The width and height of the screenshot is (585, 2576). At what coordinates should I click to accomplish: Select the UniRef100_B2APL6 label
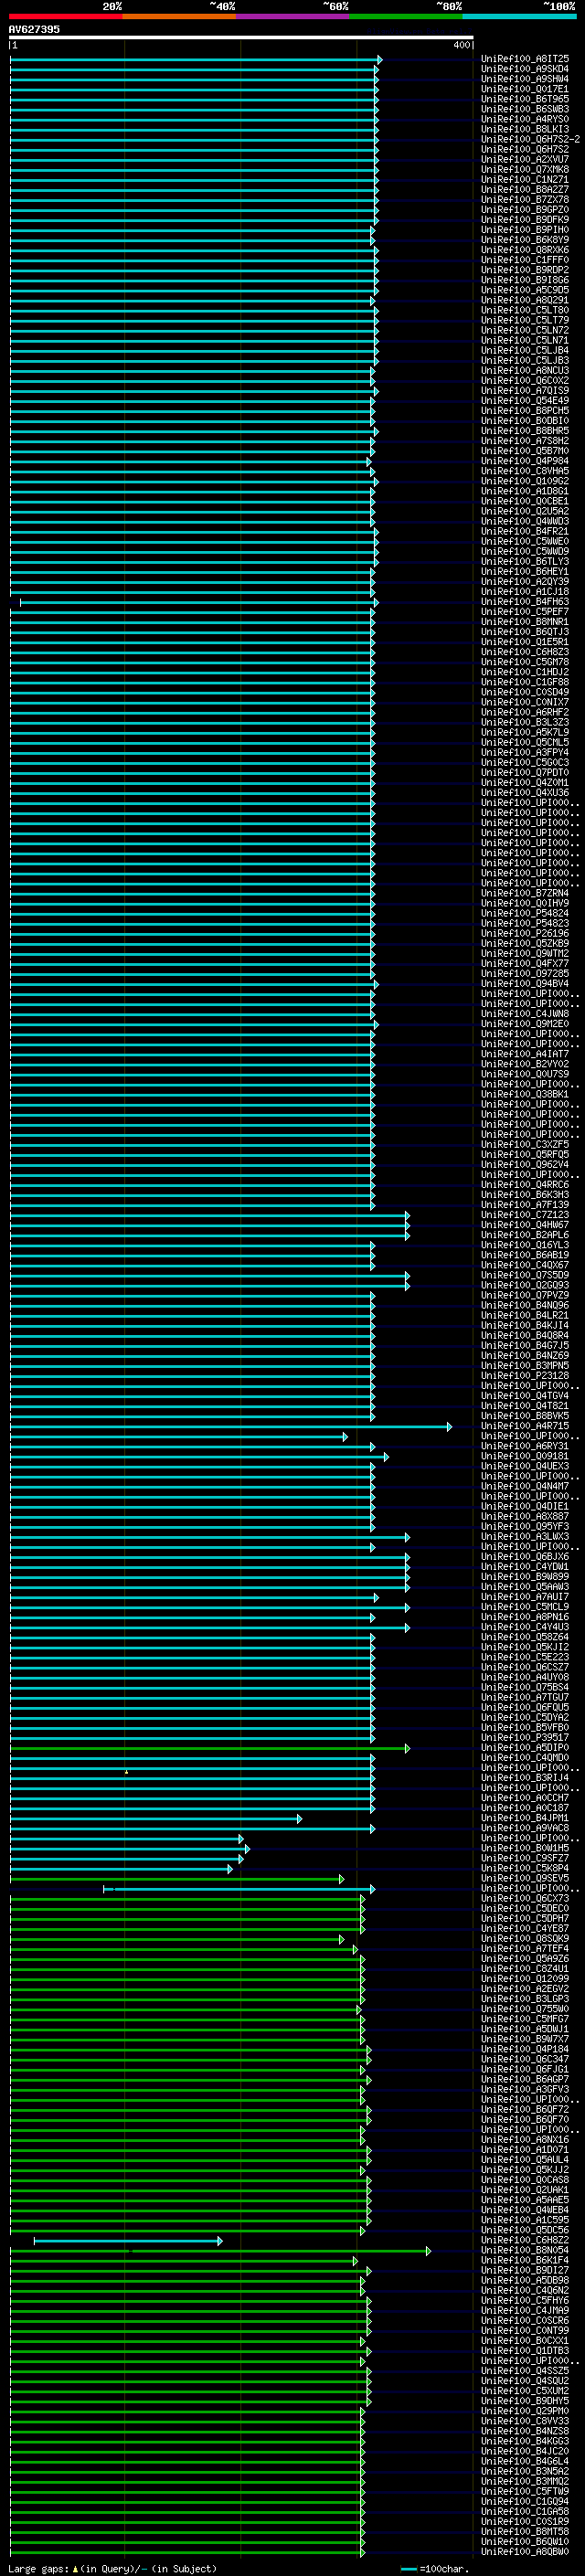[x=524, y=1234]
